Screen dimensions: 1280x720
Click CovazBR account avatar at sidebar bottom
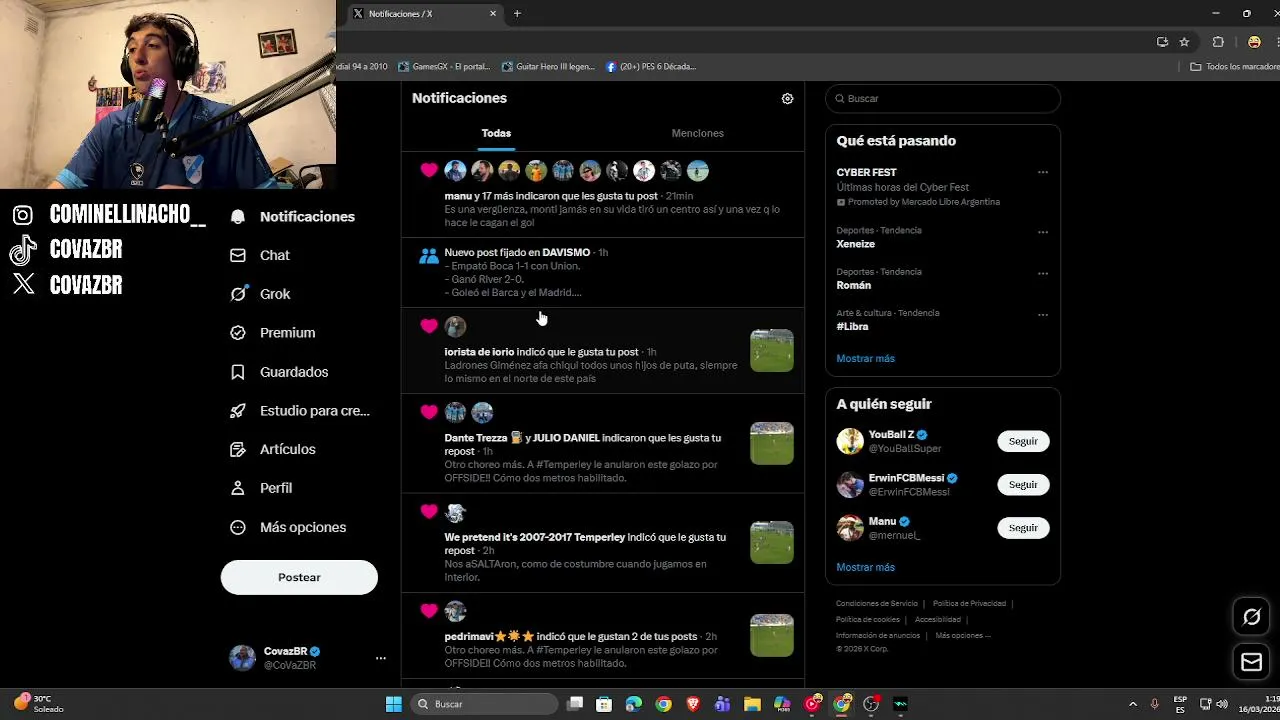click(242, 657)
